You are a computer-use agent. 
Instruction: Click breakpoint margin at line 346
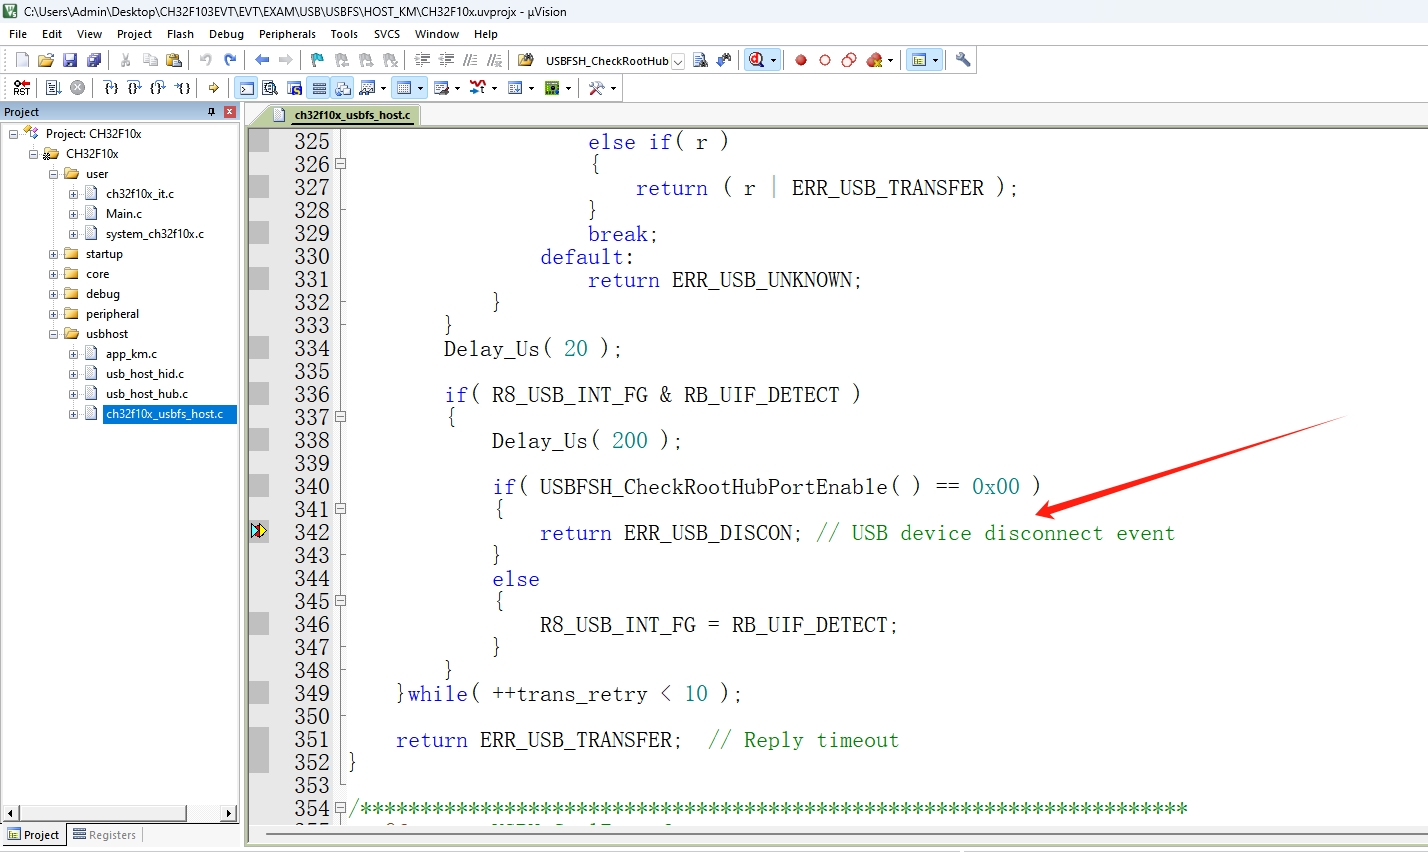click(x=259, y=624)
